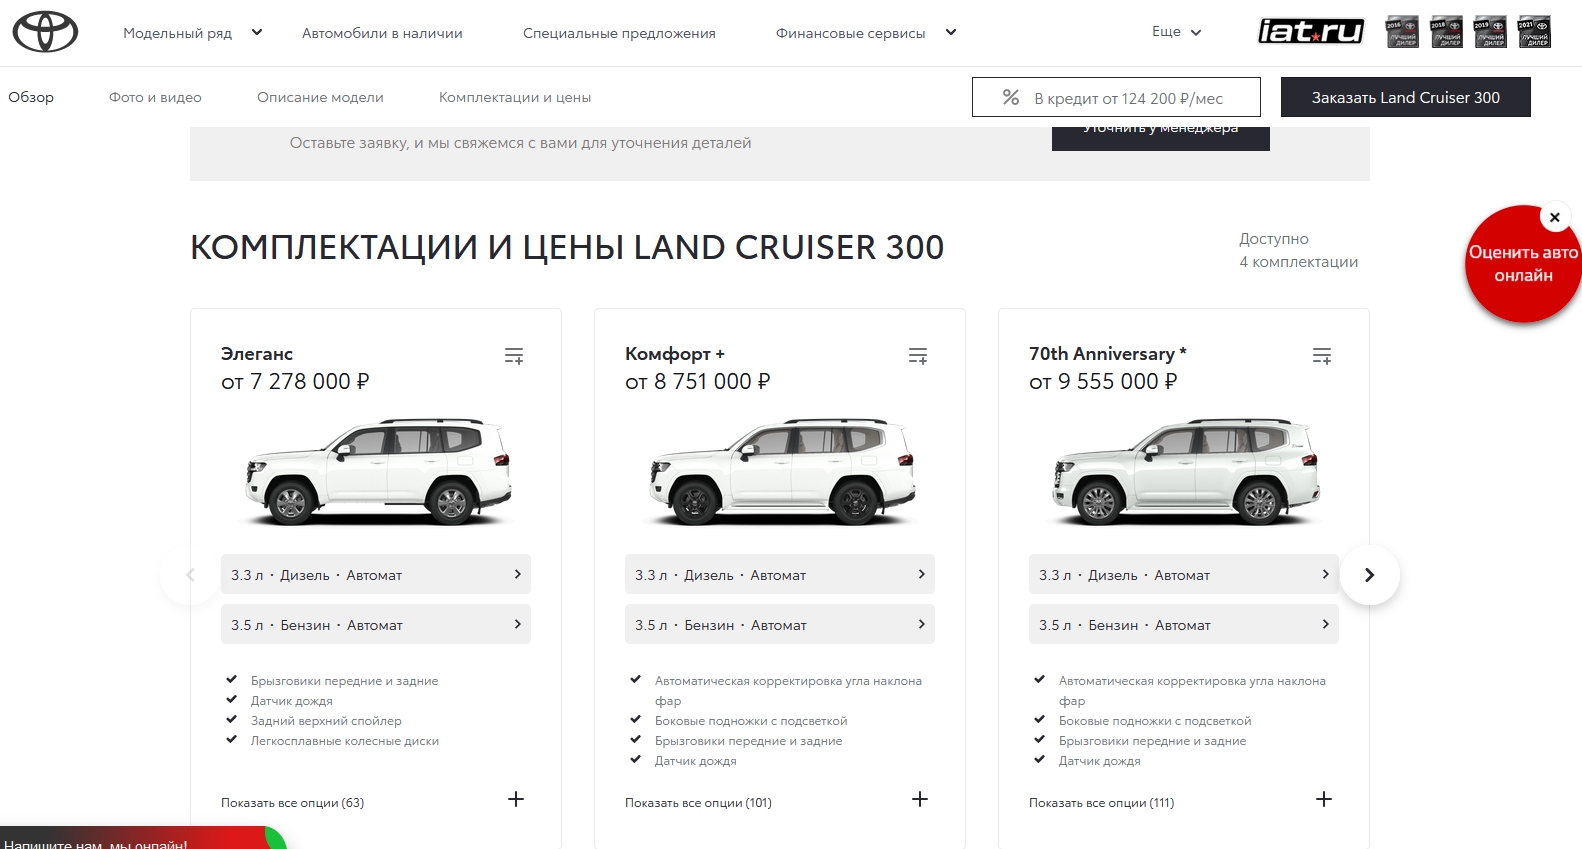The width and height of the screenshot is (1582, 849).
Task: Expand all options plus icon for 70th Anniversary
Action: [1324, 799]
